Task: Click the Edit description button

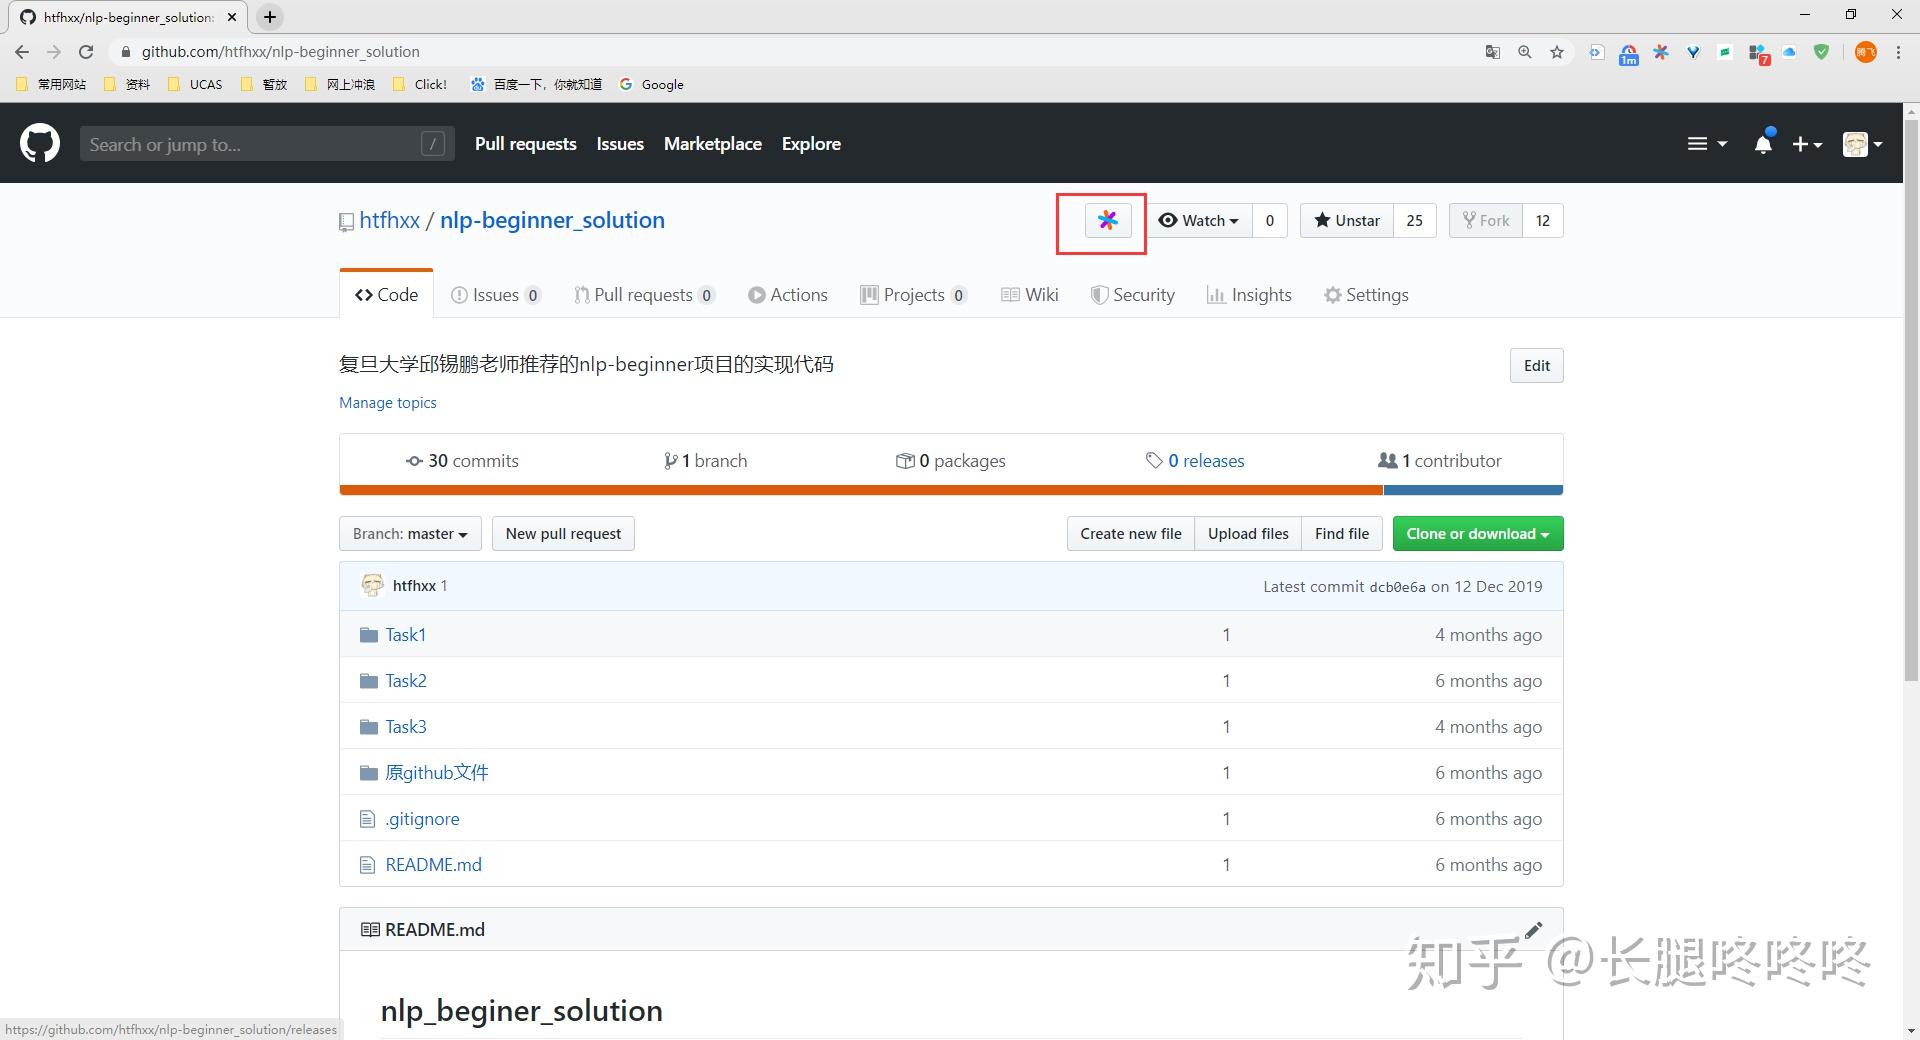Action: click(x=1536, y=365)
